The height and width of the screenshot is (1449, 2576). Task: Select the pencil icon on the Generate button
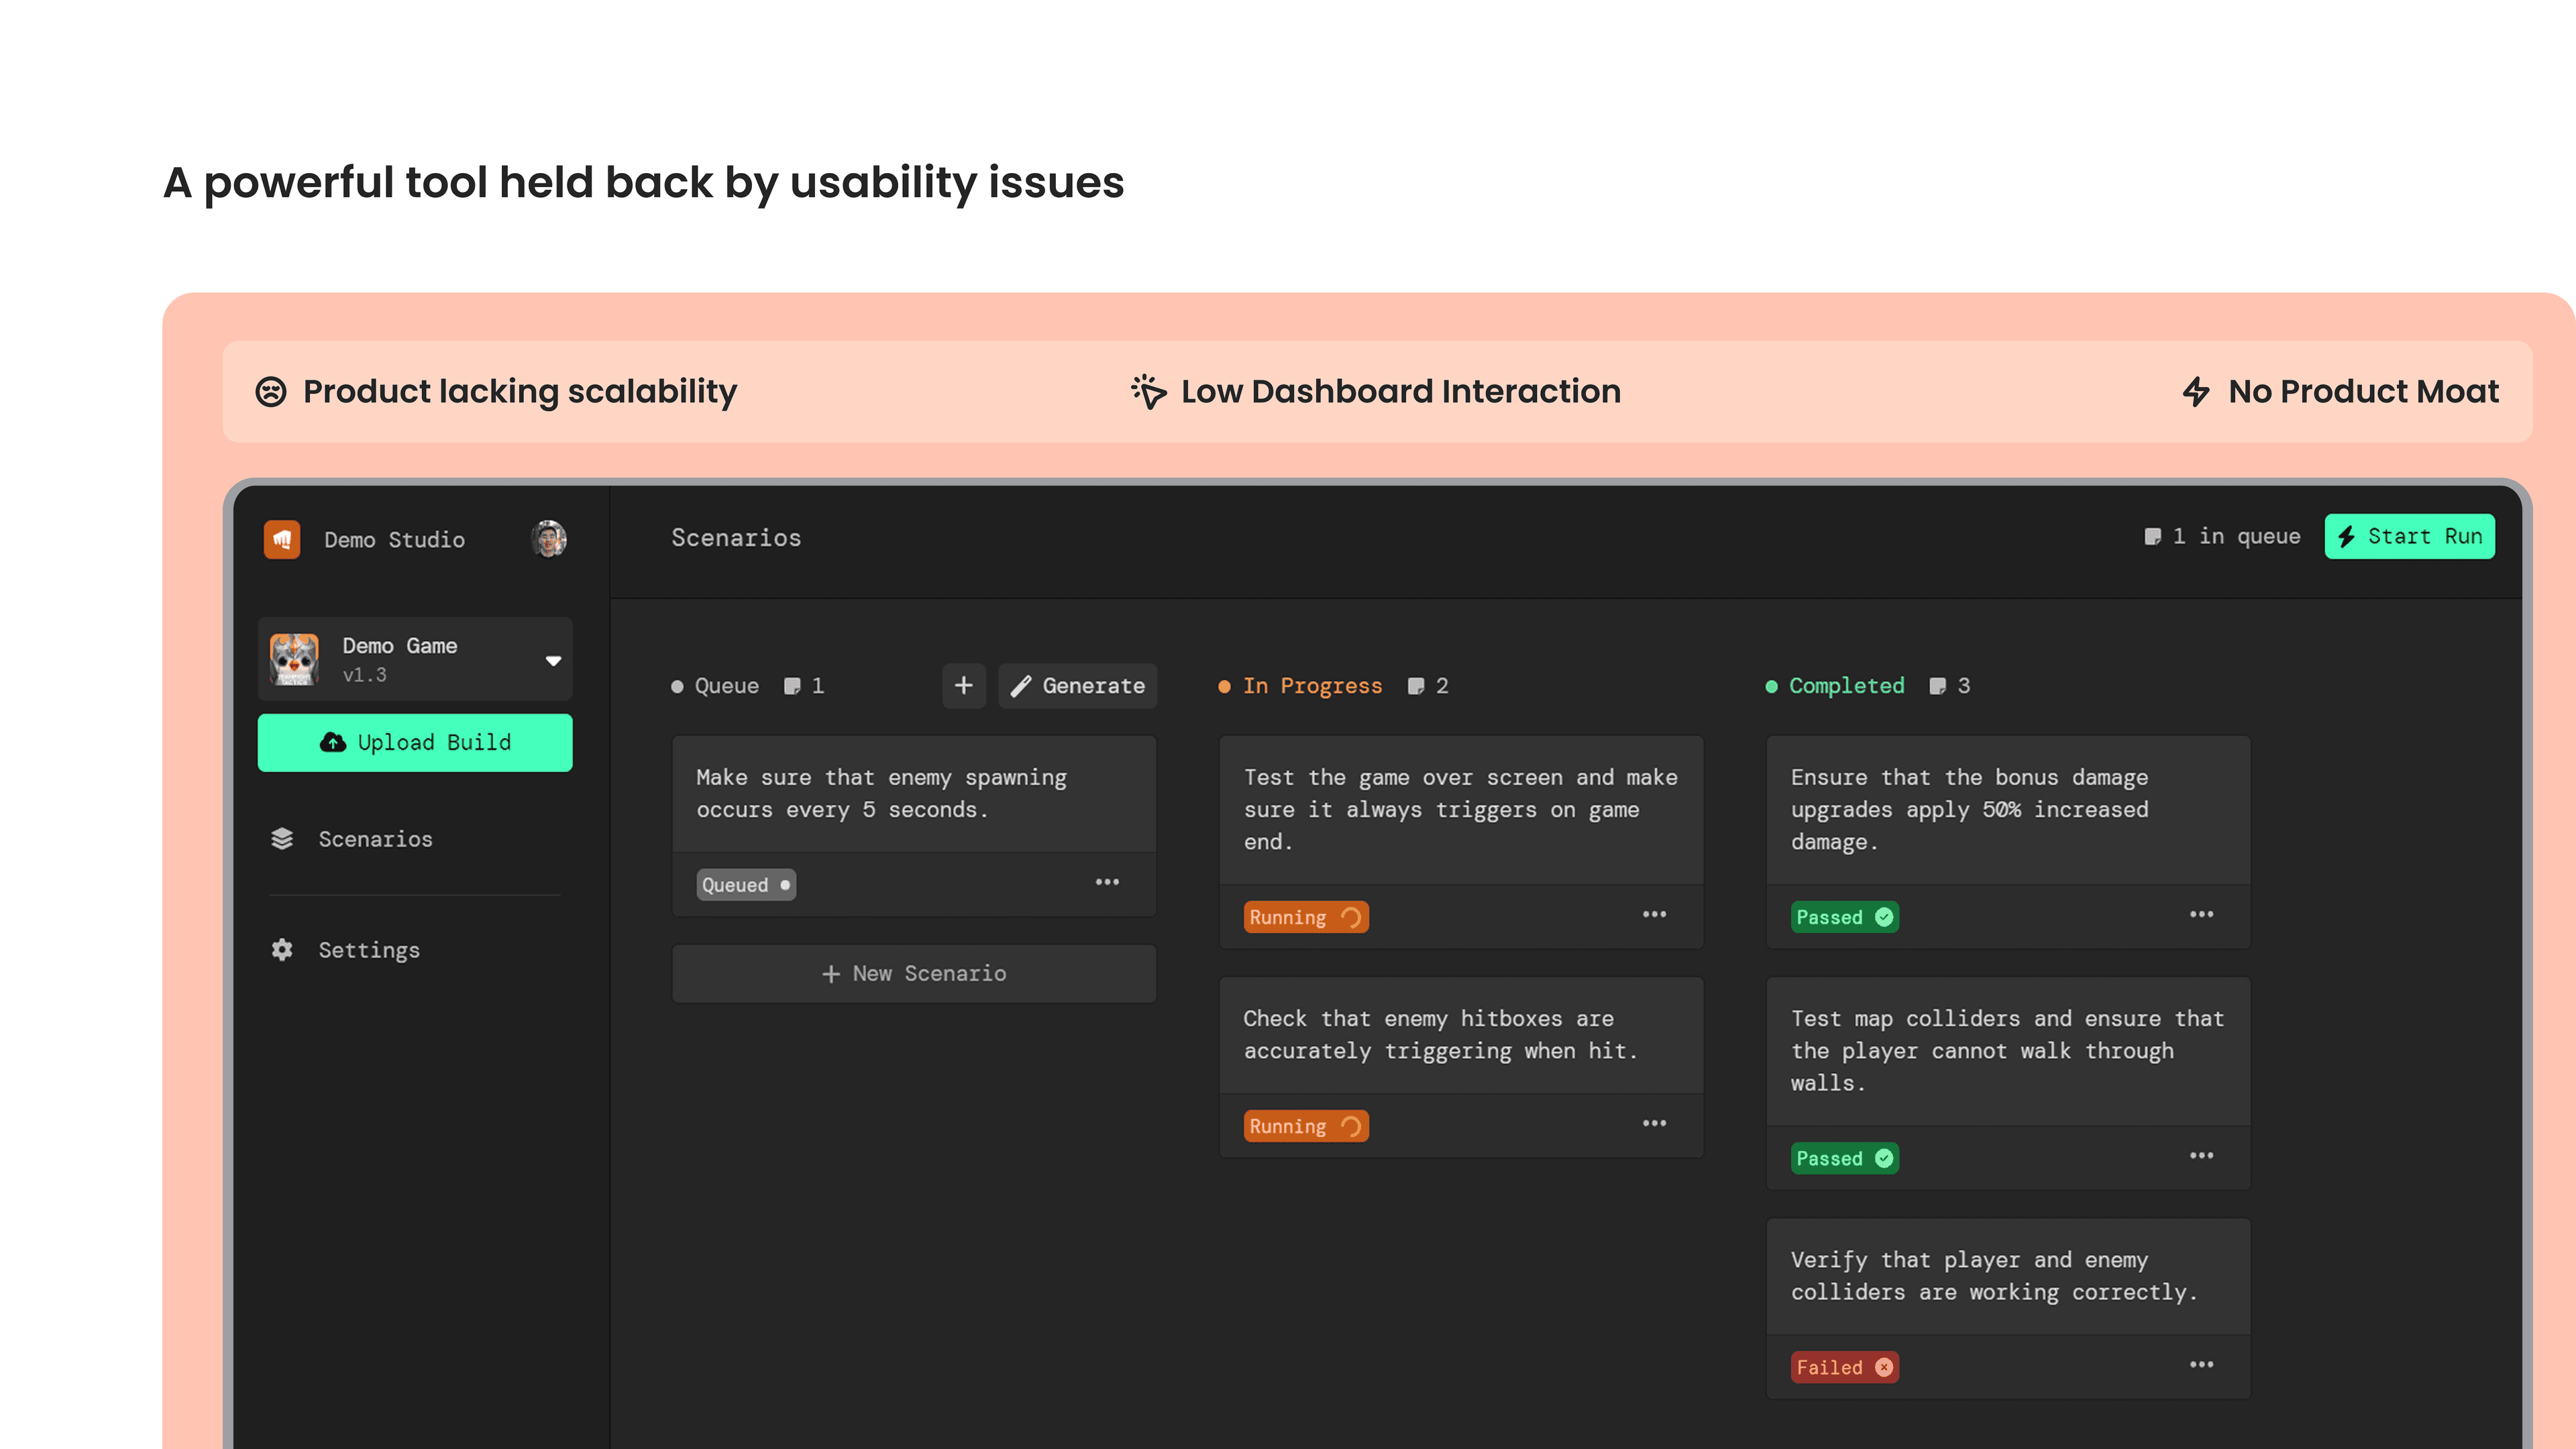click(1020, 686)
